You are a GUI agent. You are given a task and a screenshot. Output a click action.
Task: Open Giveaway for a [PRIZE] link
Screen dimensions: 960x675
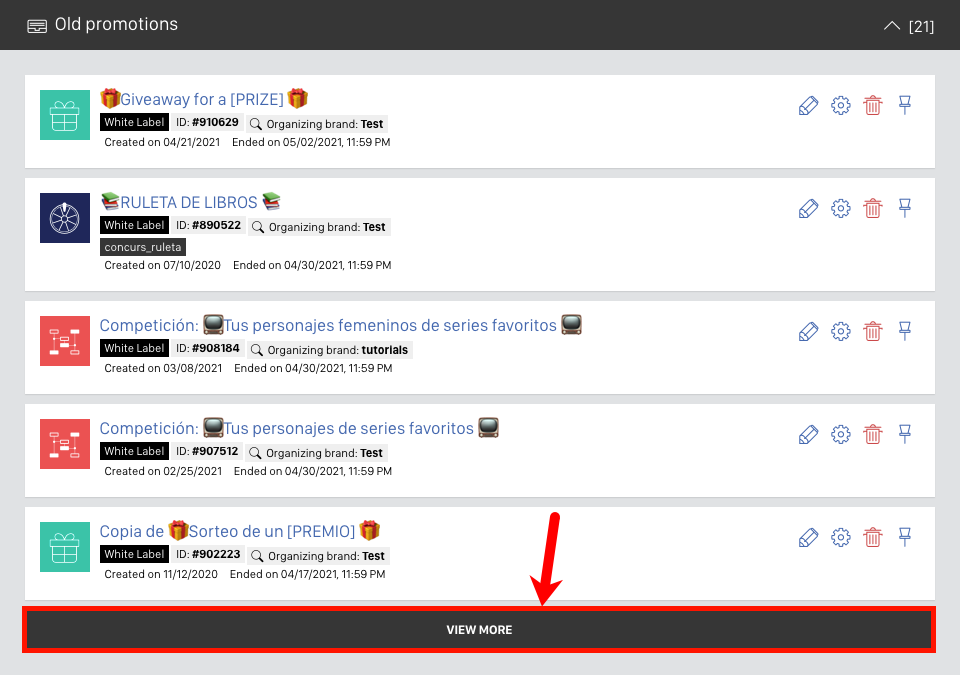204,99
